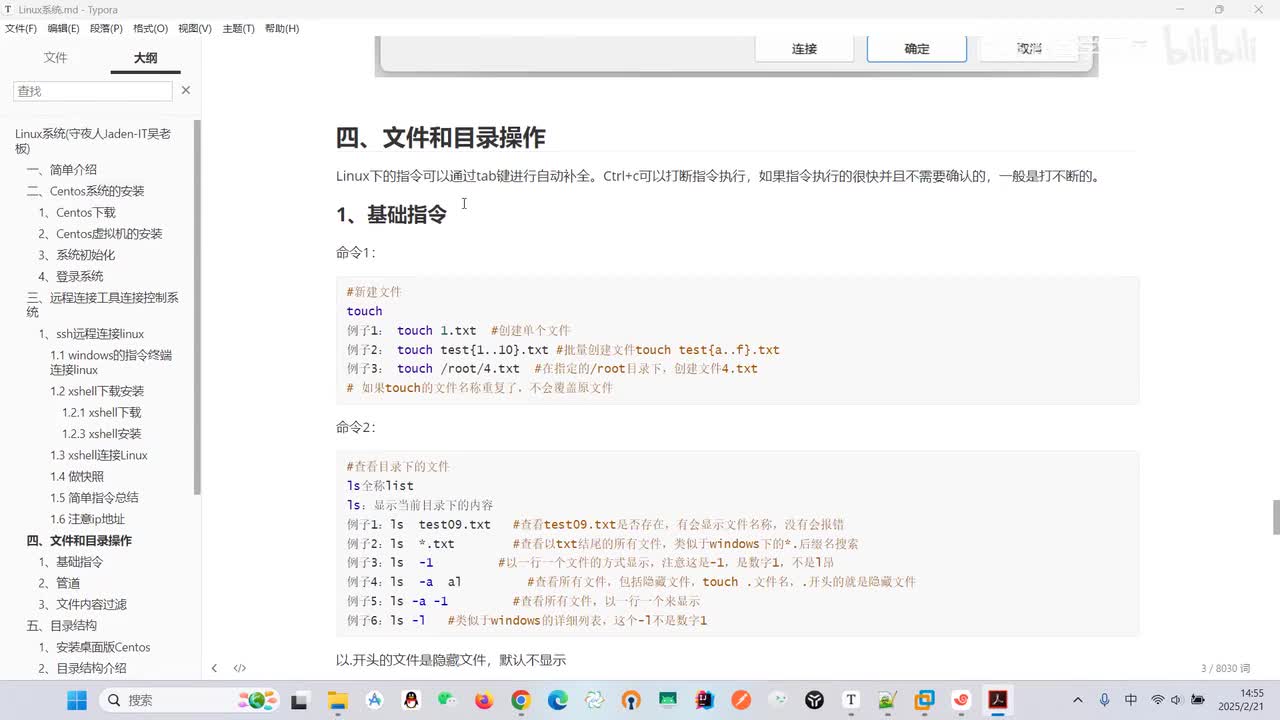Image resolution: width=1280 pixels, height=720 pixels.
Task: Go to outline item 1.2 xshell下载安装
Action: (97, 391)
